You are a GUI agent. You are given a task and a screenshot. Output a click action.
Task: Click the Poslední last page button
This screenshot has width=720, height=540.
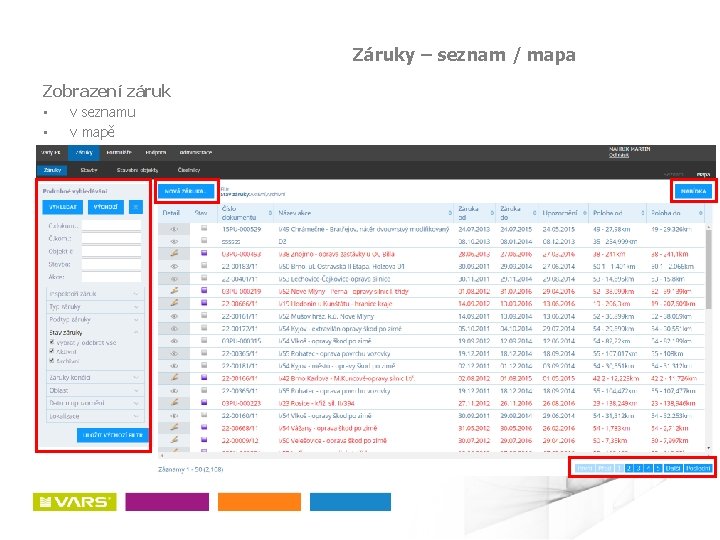click(x=698, y=468)
